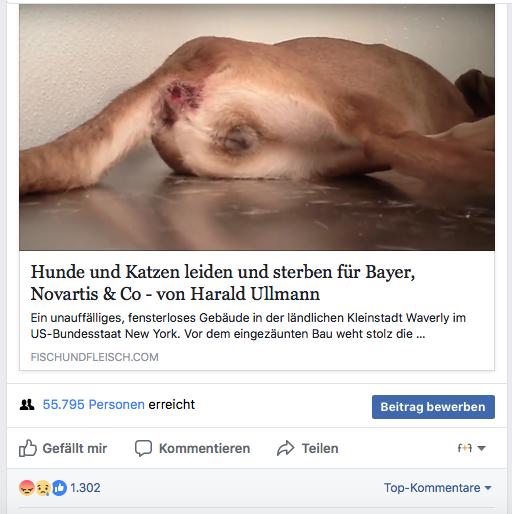Click the share arrow icon

click(x=286, y=448)
